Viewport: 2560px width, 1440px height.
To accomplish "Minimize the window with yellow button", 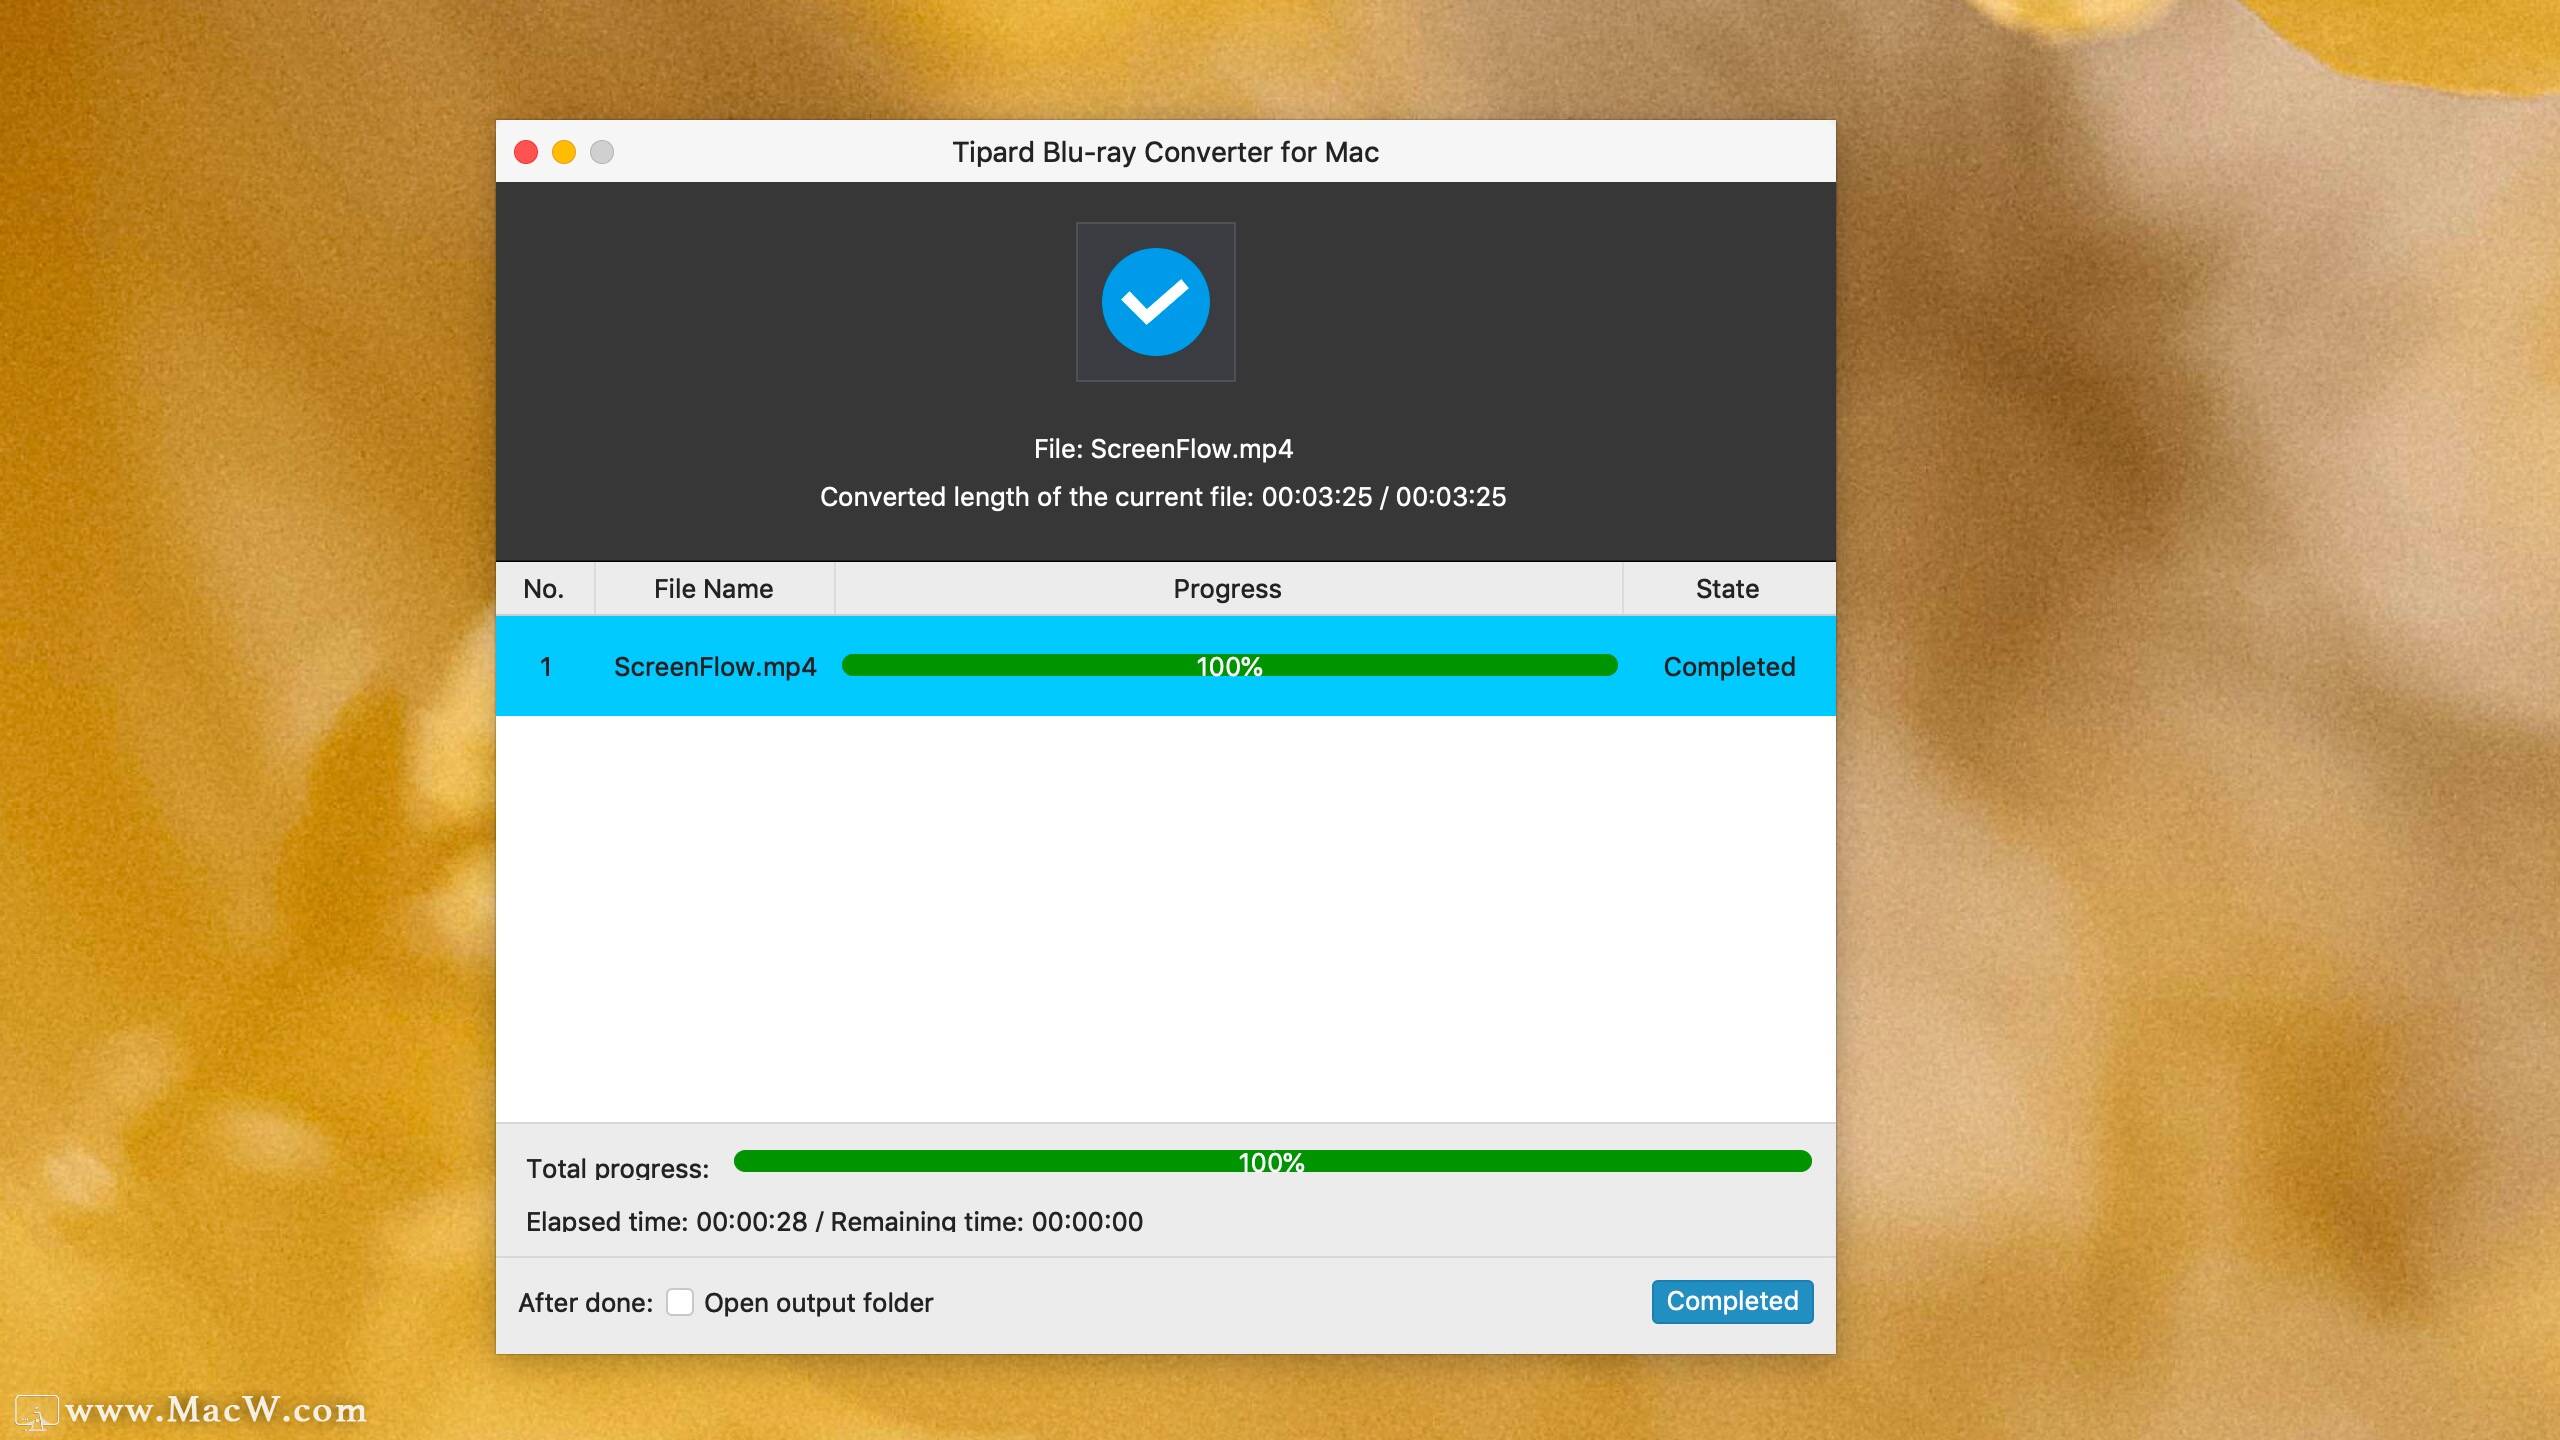I will 564,152.
